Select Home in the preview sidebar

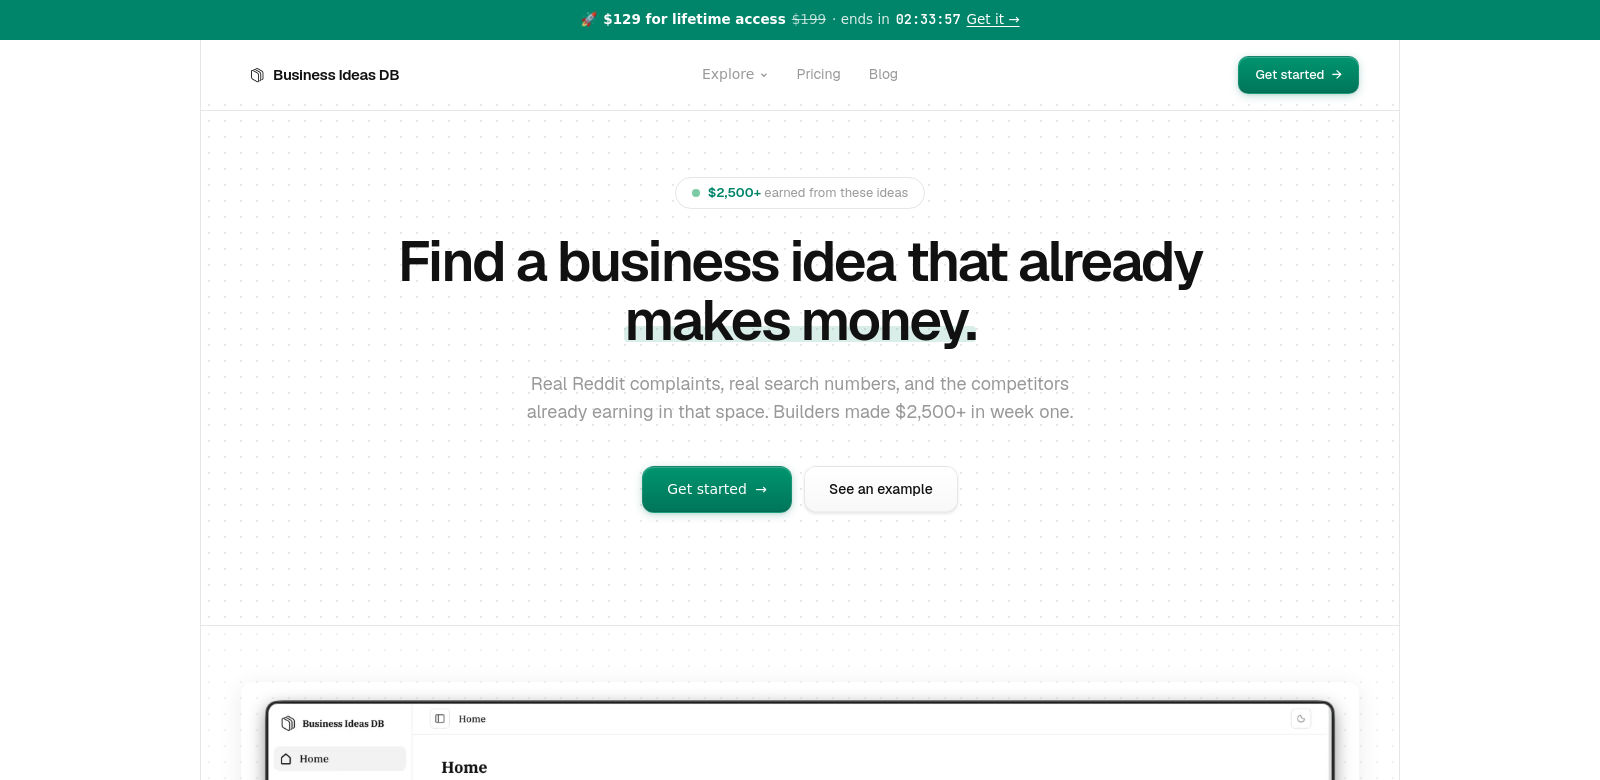340,759
